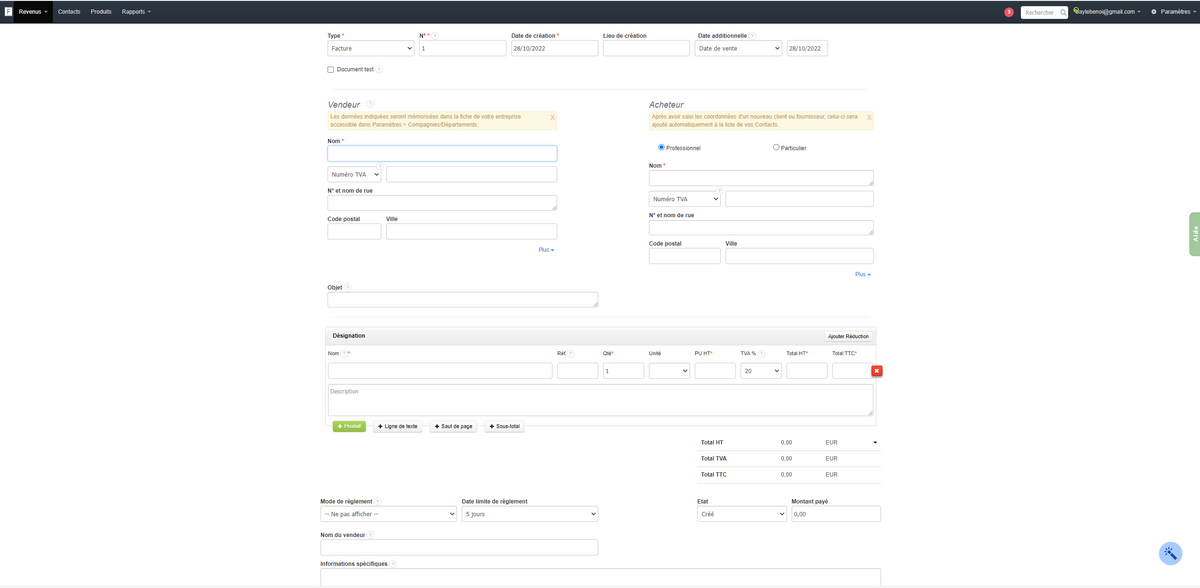Open the green Aide side tab
Viewport: 1200px width, 588px height.
[x=1194, y=234]
